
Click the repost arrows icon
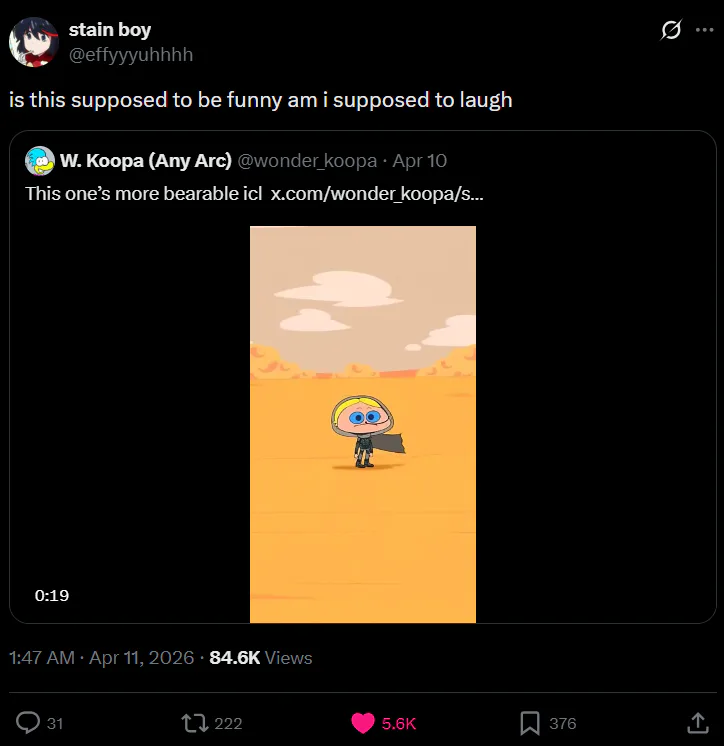(191, 722)
